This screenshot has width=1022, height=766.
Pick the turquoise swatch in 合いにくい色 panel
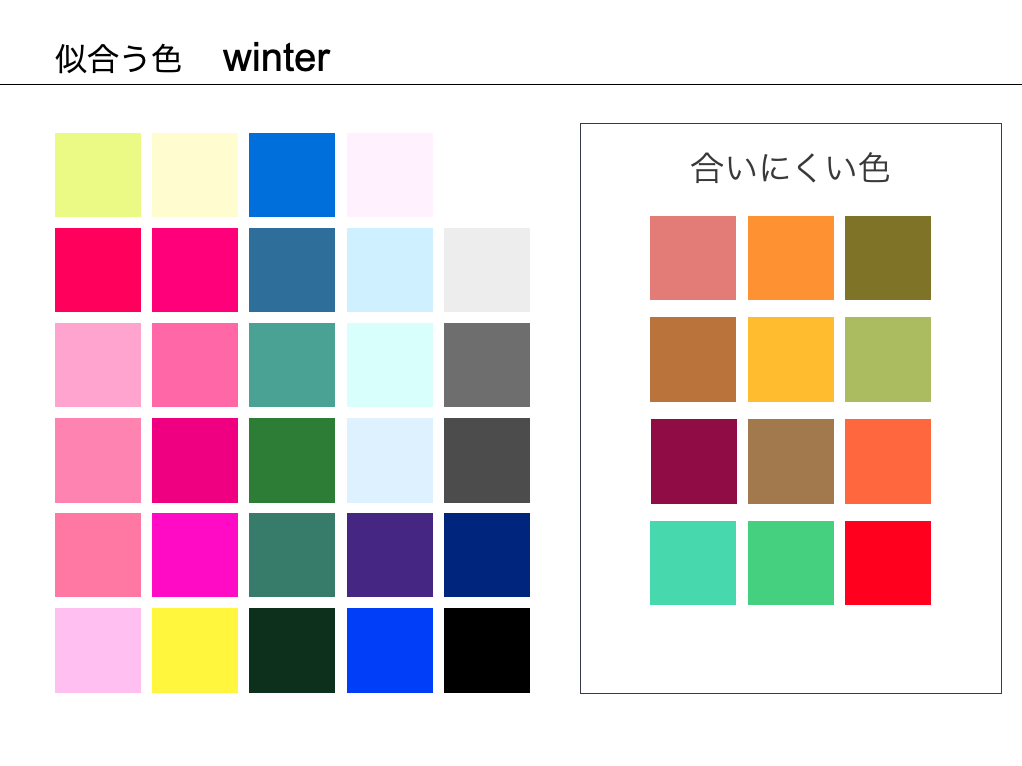[693, 563]
